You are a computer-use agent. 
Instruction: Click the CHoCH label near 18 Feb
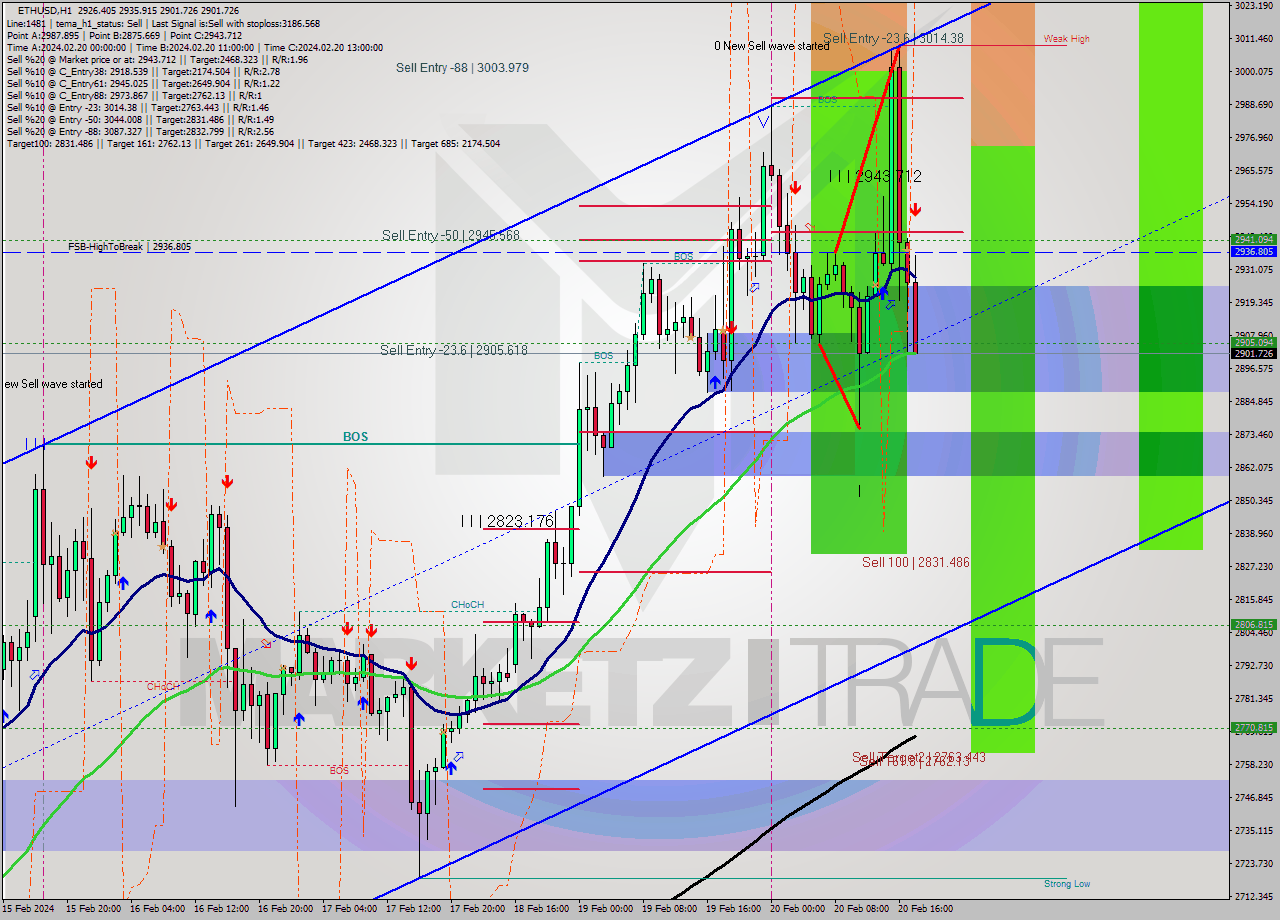click(x=467, y=605)
